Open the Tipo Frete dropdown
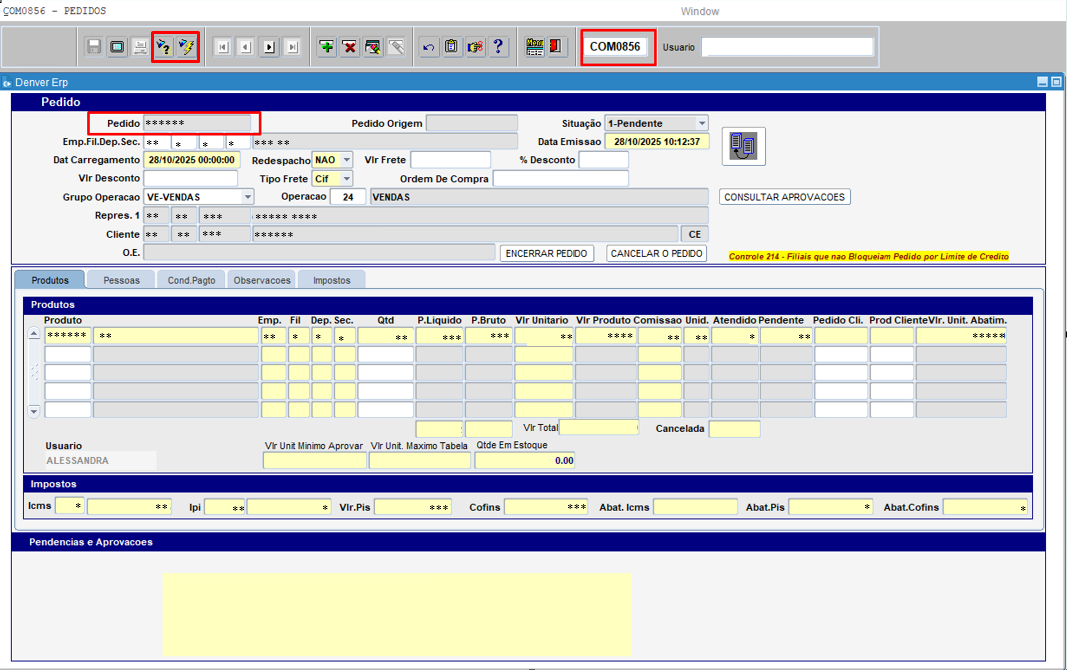The image size is (1067, 670). [346, 179]
